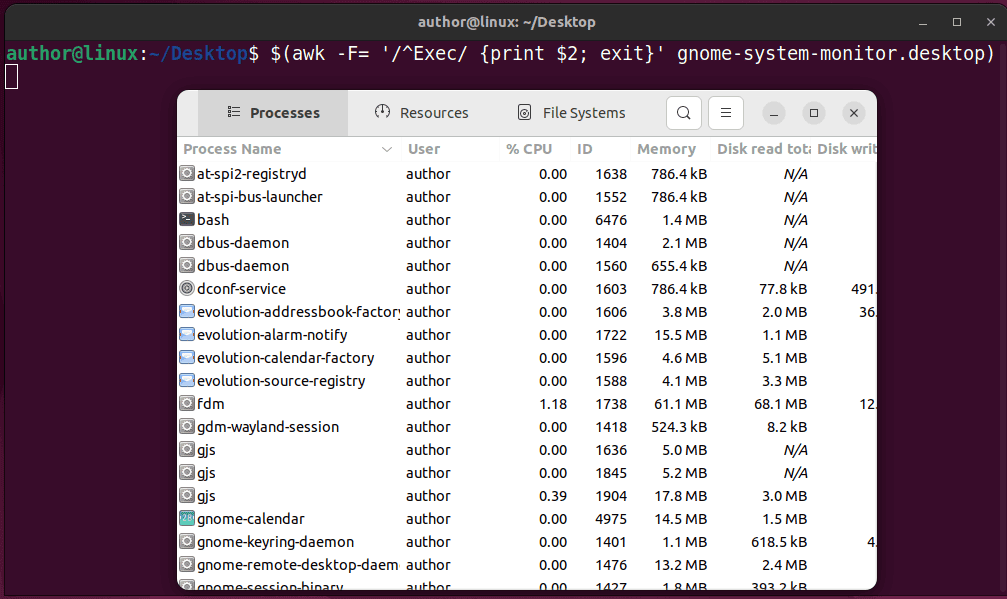Click the File Systems tab icon
Image resolution: width=1007 pixels, height=599 pixels.
[x=523, y=112]
